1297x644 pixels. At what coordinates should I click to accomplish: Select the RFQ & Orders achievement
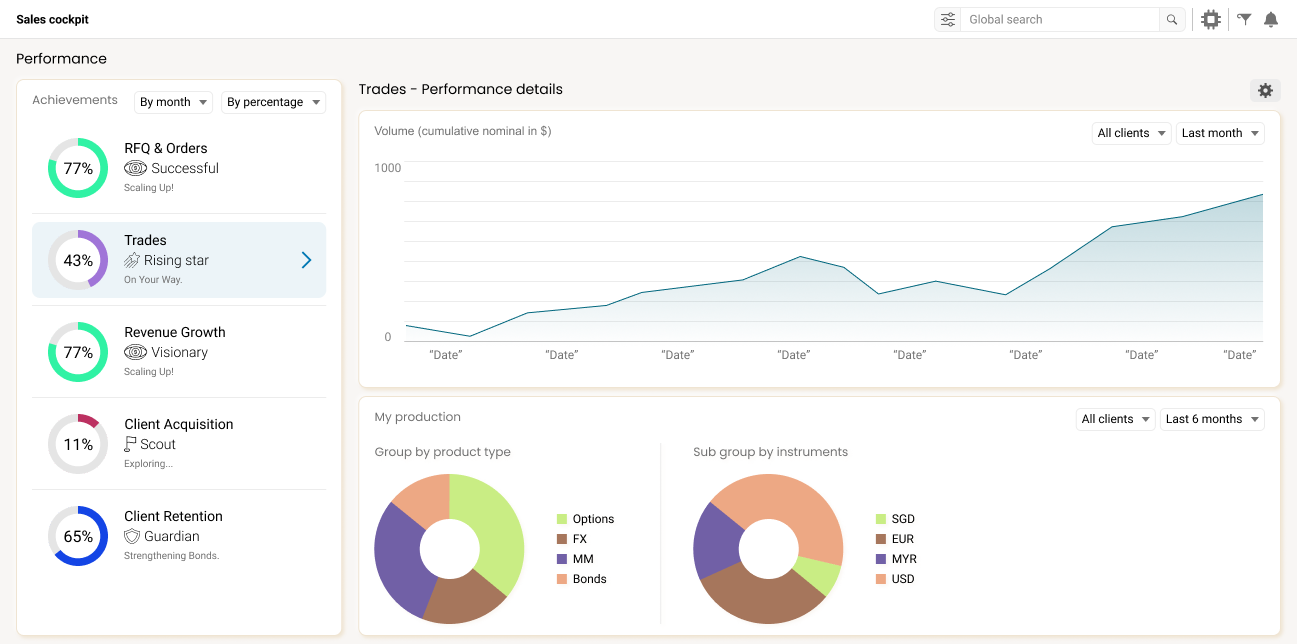click(179, 168)
